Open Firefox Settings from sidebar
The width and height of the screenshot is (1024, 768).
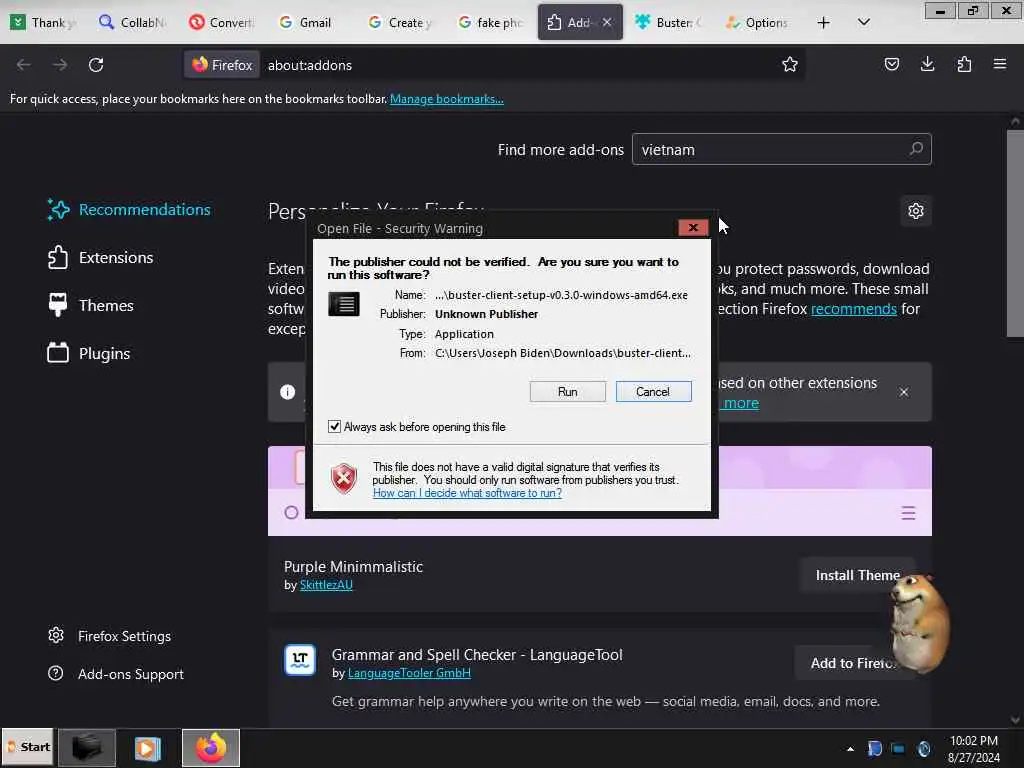pos(110,635)
